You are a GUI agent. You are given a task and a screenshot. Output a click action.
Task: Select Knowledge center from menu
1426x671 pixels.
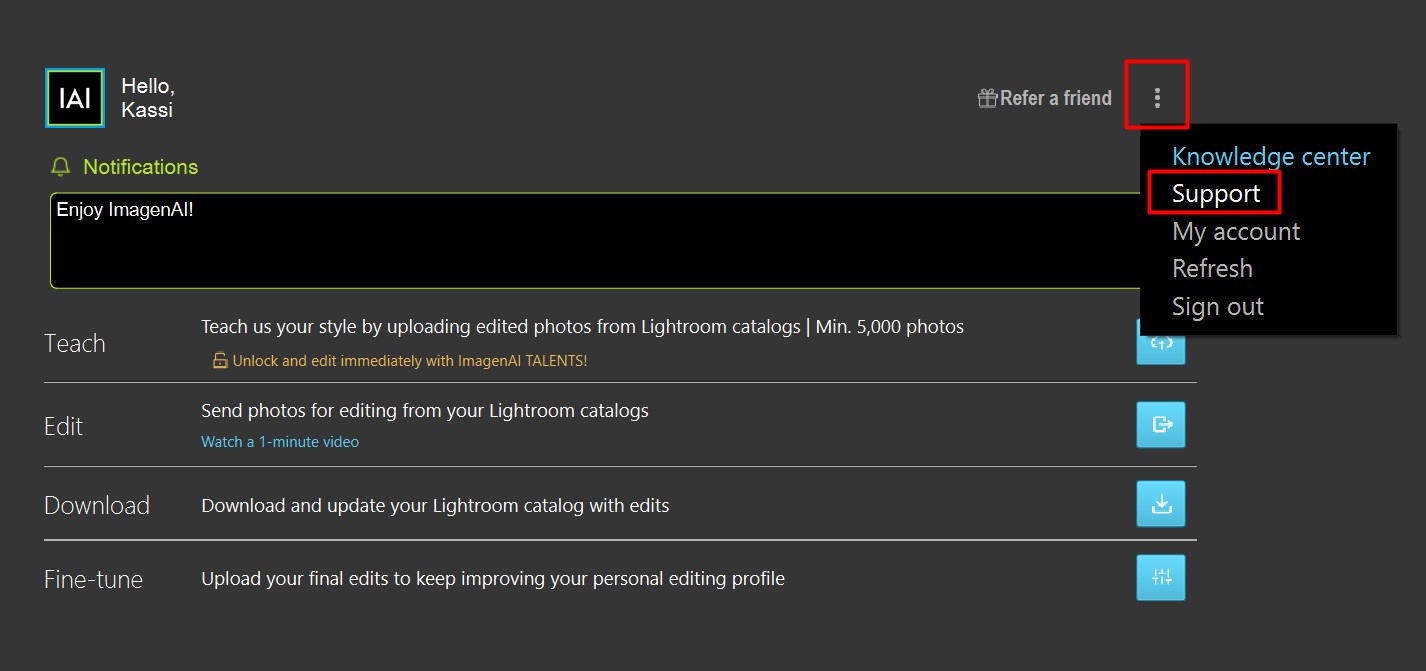pyautogui.click(x=1271, y=157)
